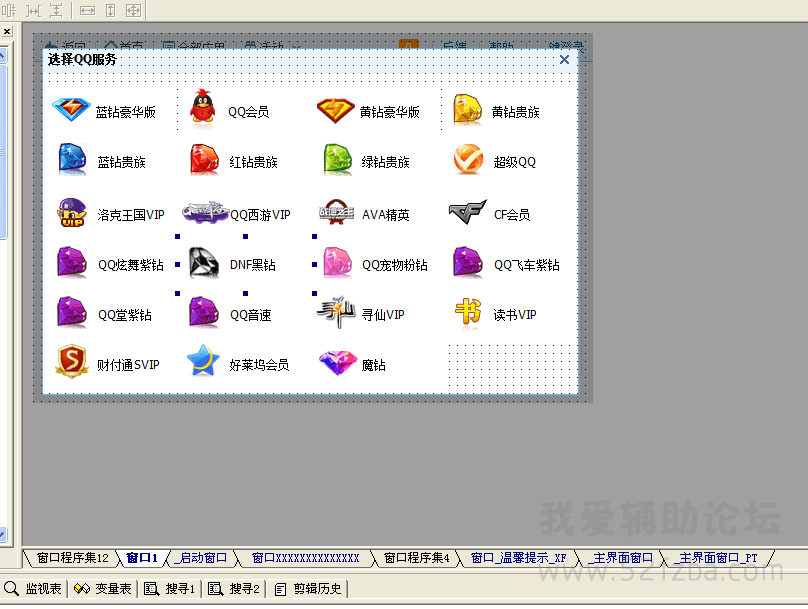This screenshot has width=808, height=609.
Task: Select the 超级QQ orange check icon
Action: click(x=468, y=159)
